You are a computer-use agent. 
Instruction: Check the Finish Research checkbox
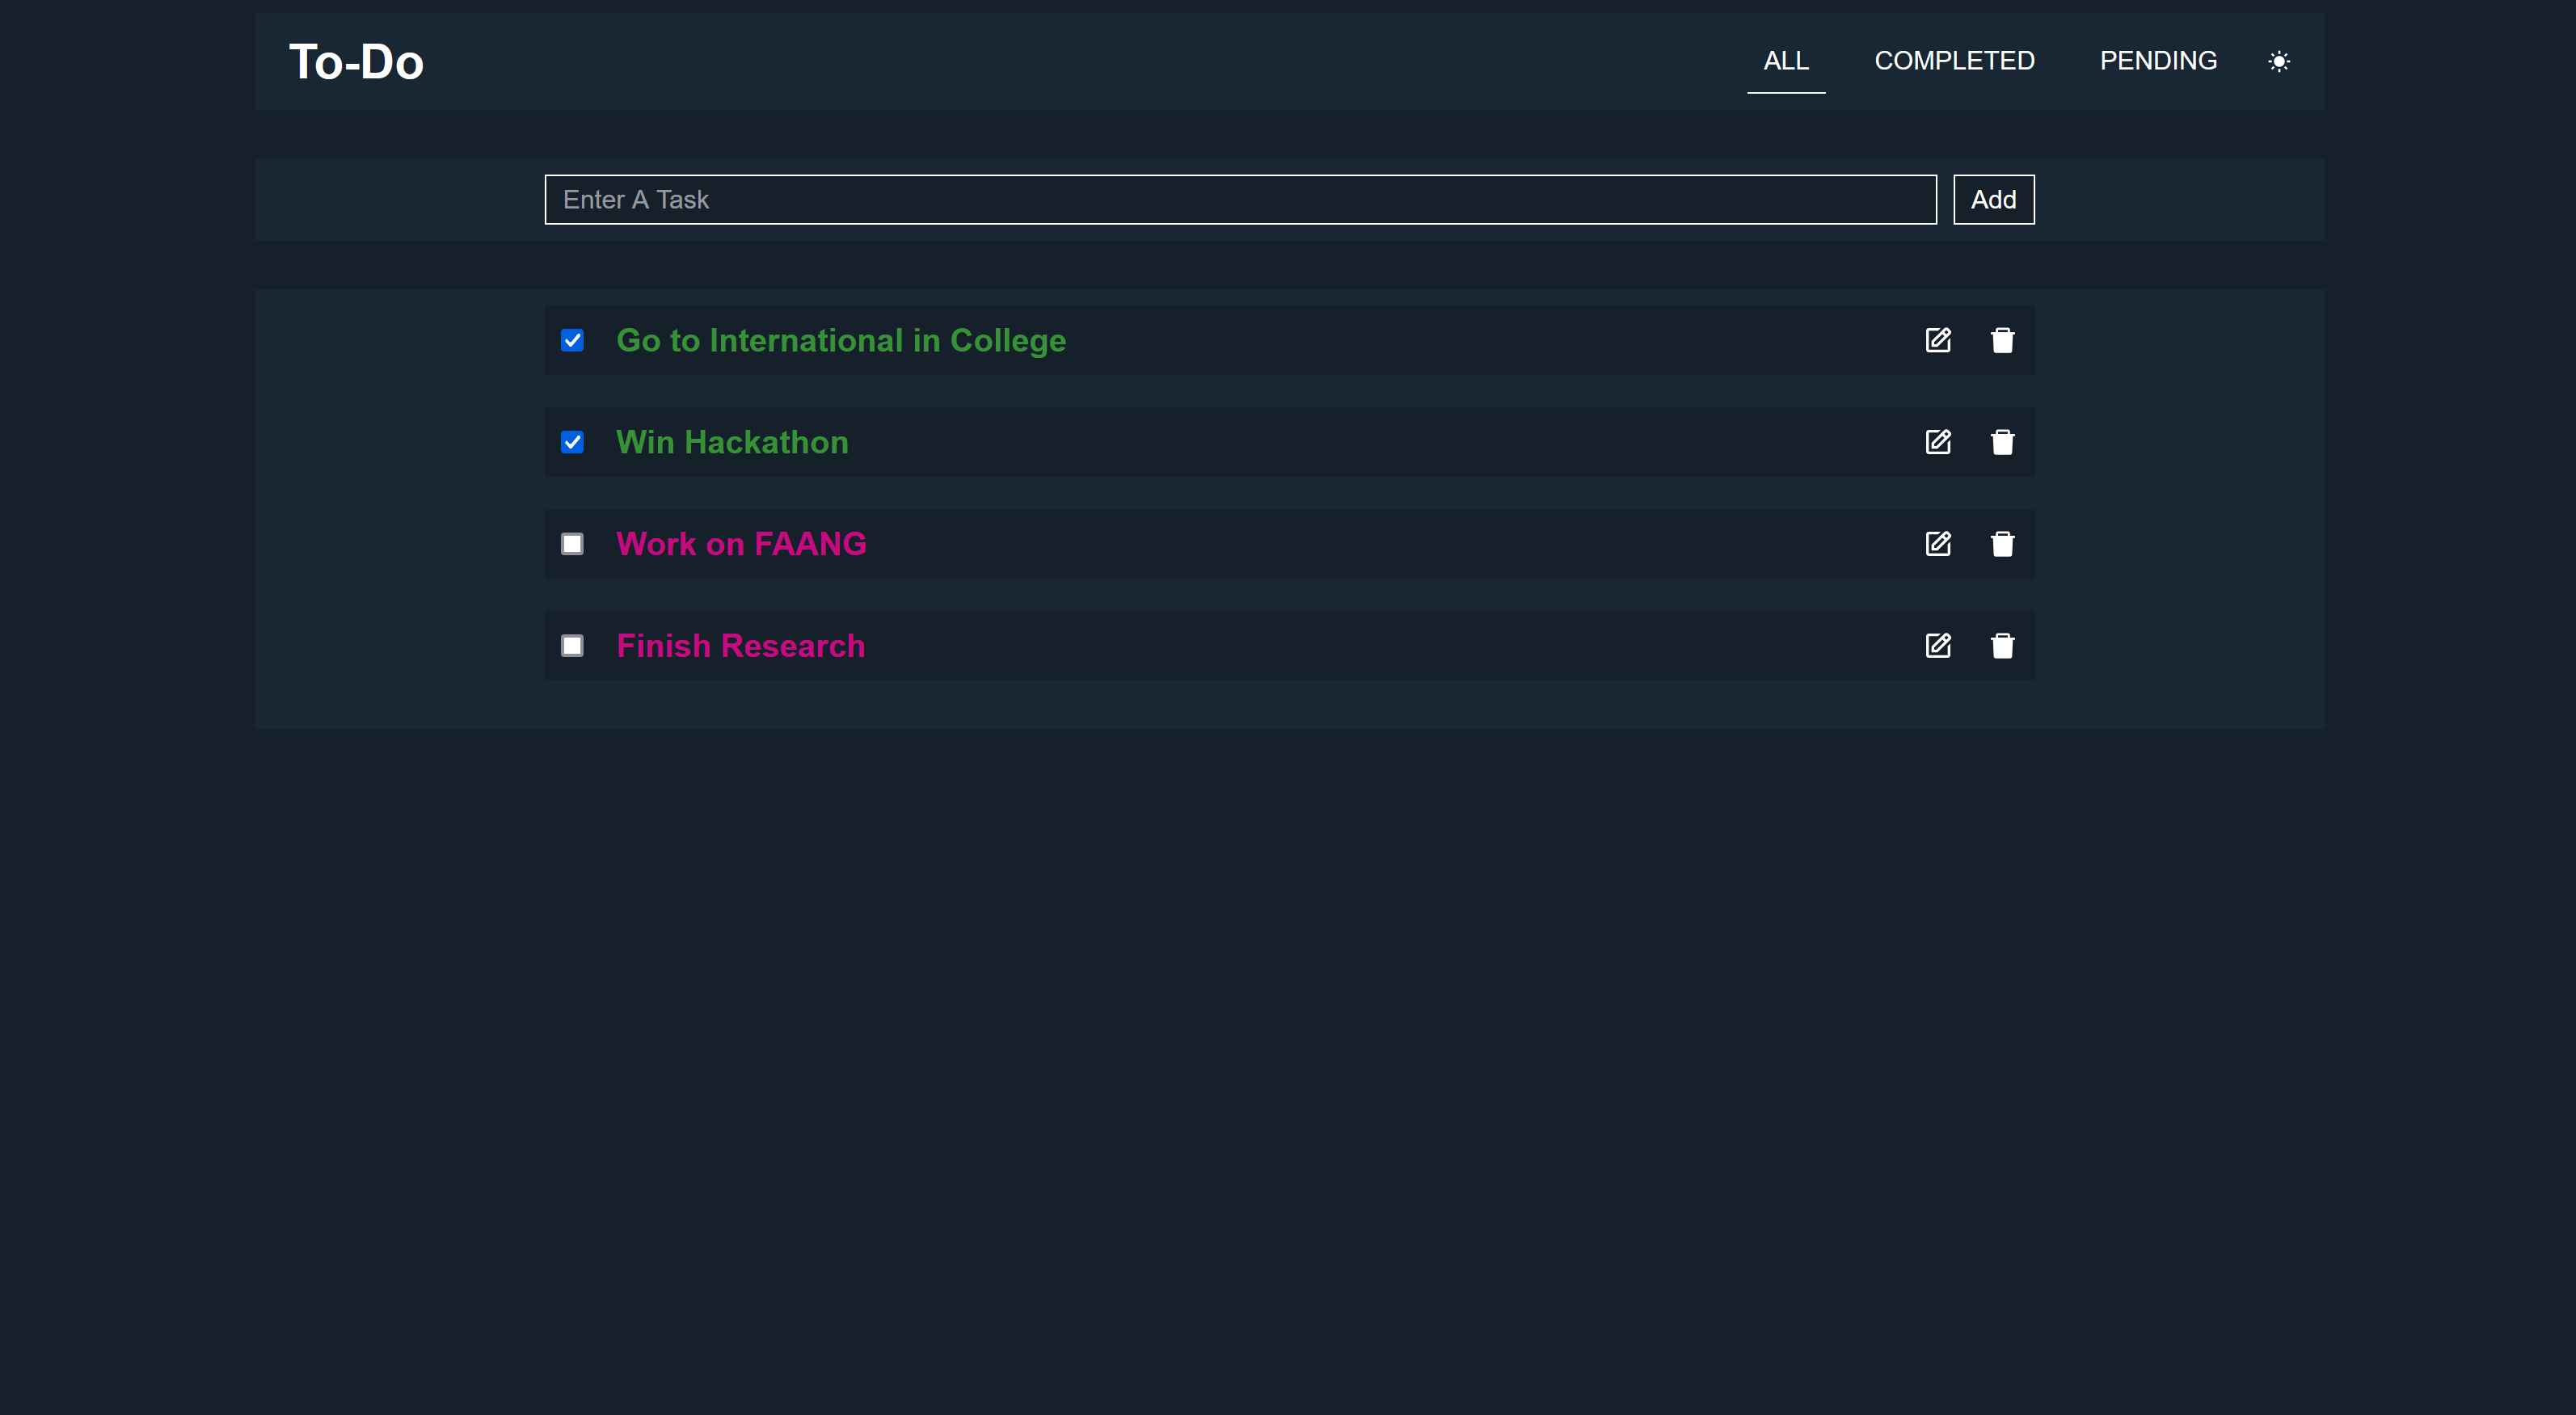click(x=572, y=646)
